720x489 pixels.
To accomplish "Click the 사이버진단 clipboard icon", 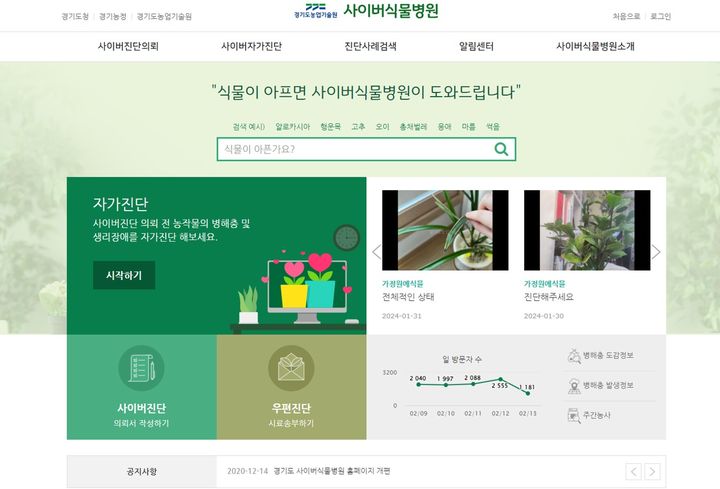I will [141, 367].
